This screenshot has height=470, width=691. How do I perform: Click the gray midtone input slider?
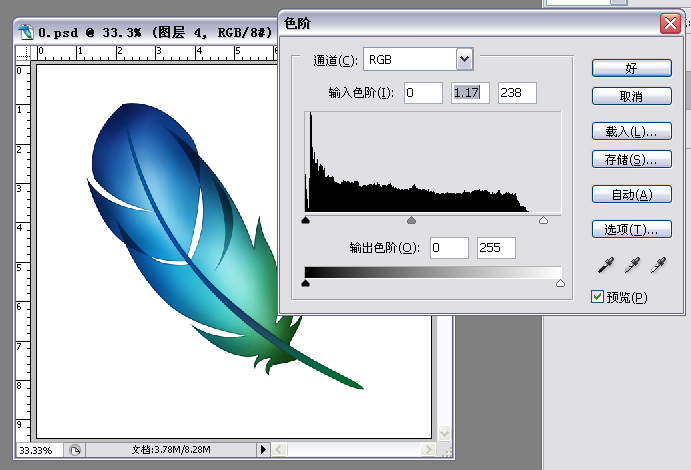(411, 220)
